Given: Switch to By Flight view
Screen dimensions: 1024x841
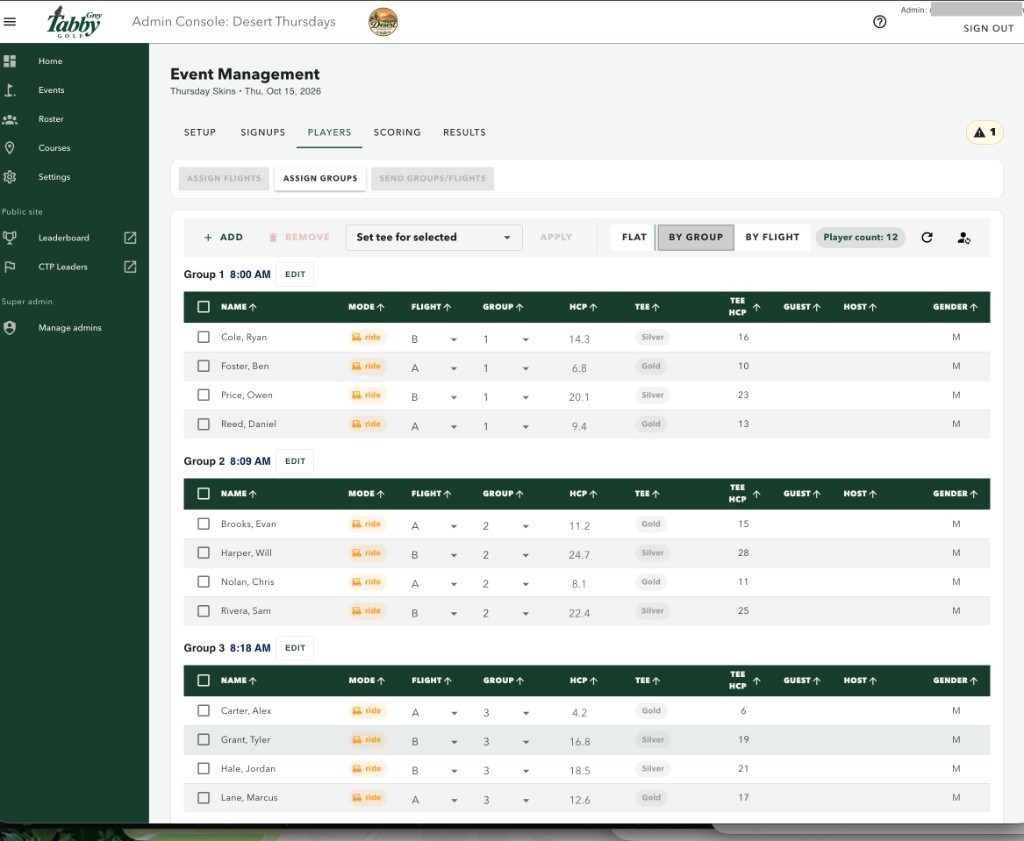Looking at the screenshot, I should click(x=772, y=238).
